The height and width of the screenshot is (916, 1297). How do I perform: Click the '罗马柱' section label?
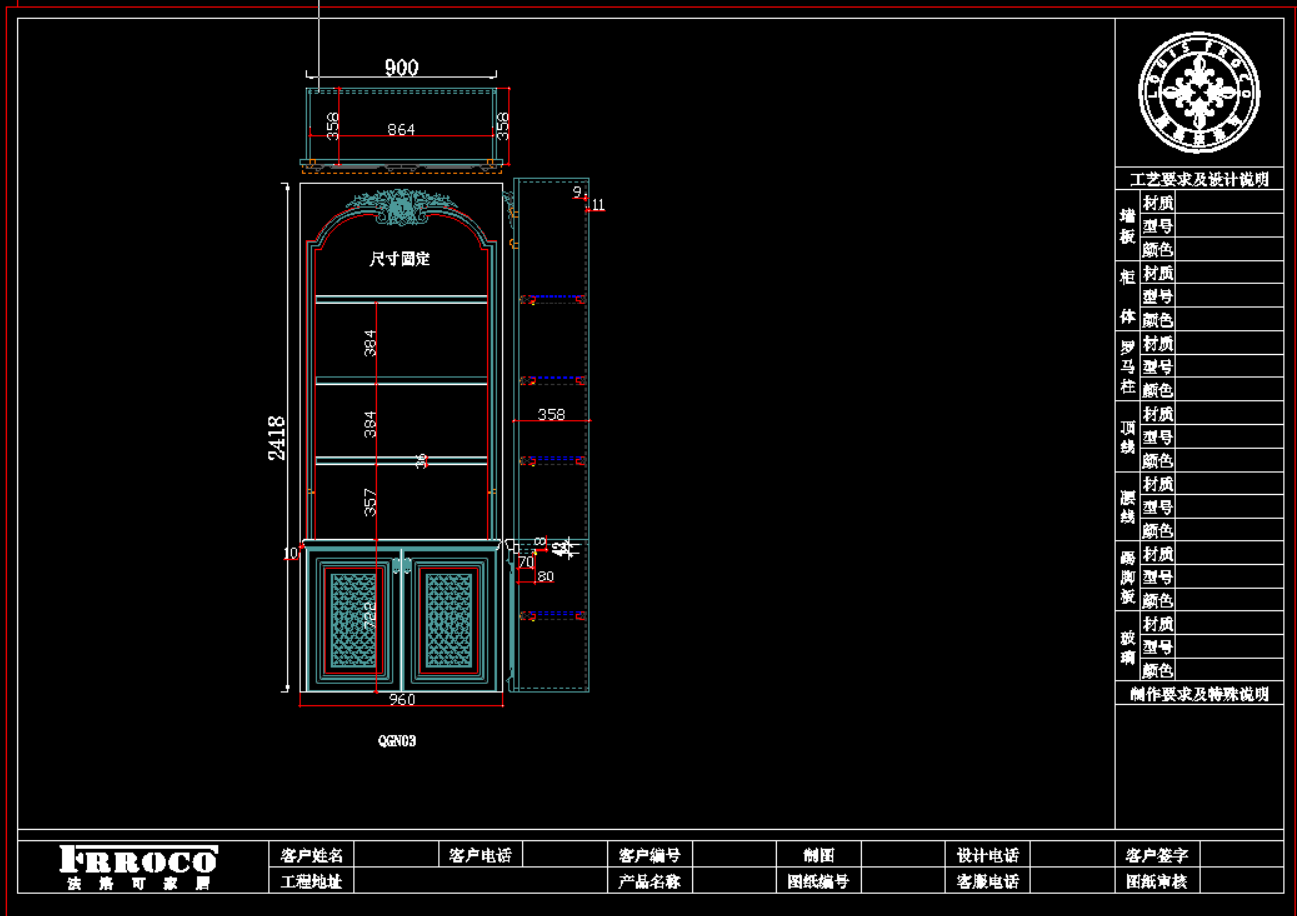click(1128, 366)
